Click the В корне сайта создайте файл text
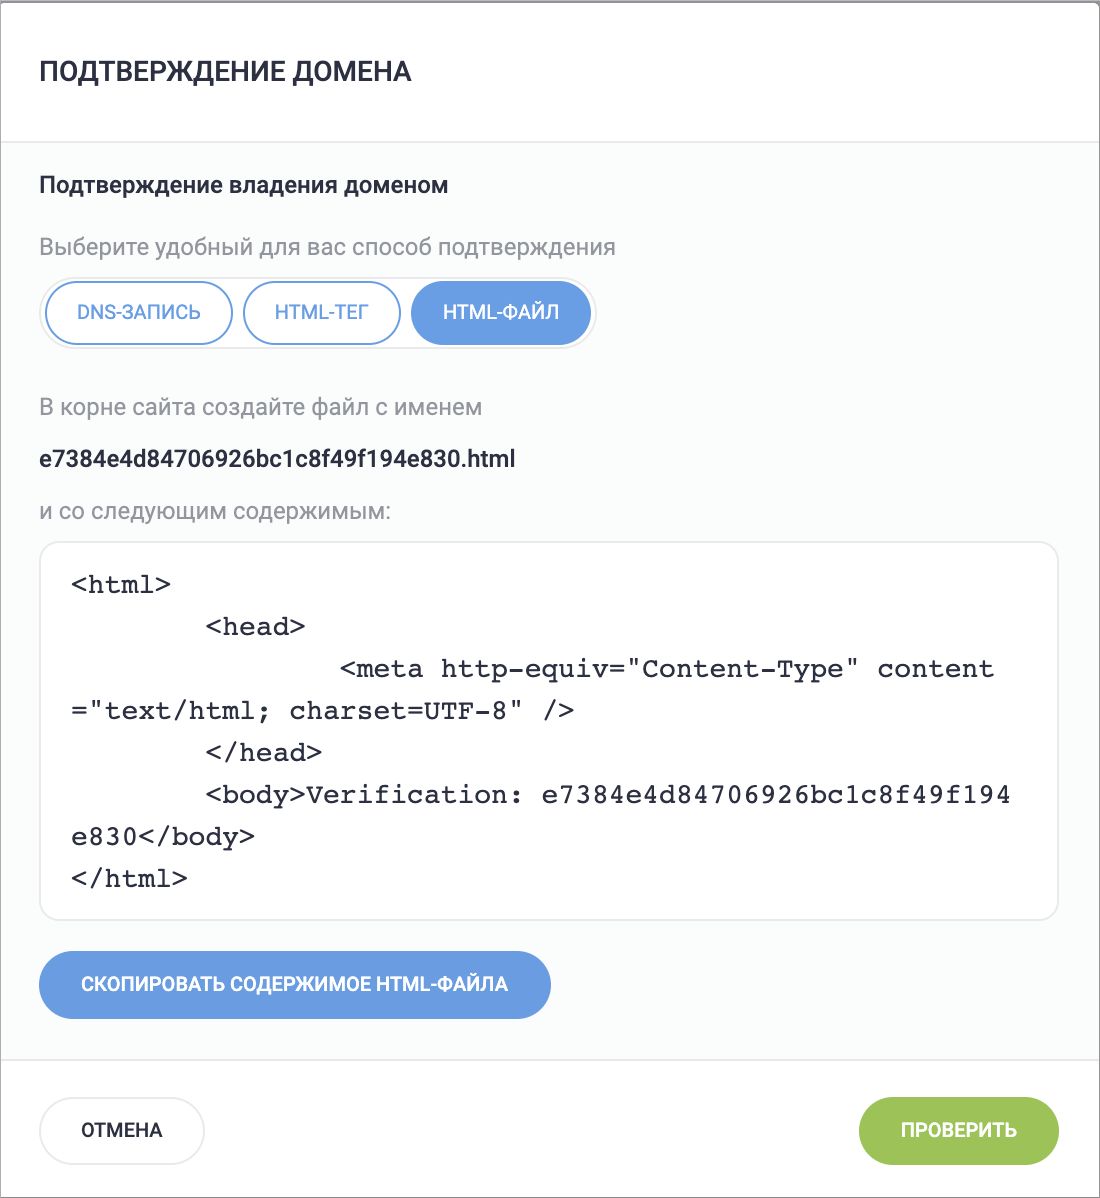This screenshot has width=1100, height=1198. pyautogui.click(x=260, y=408)
